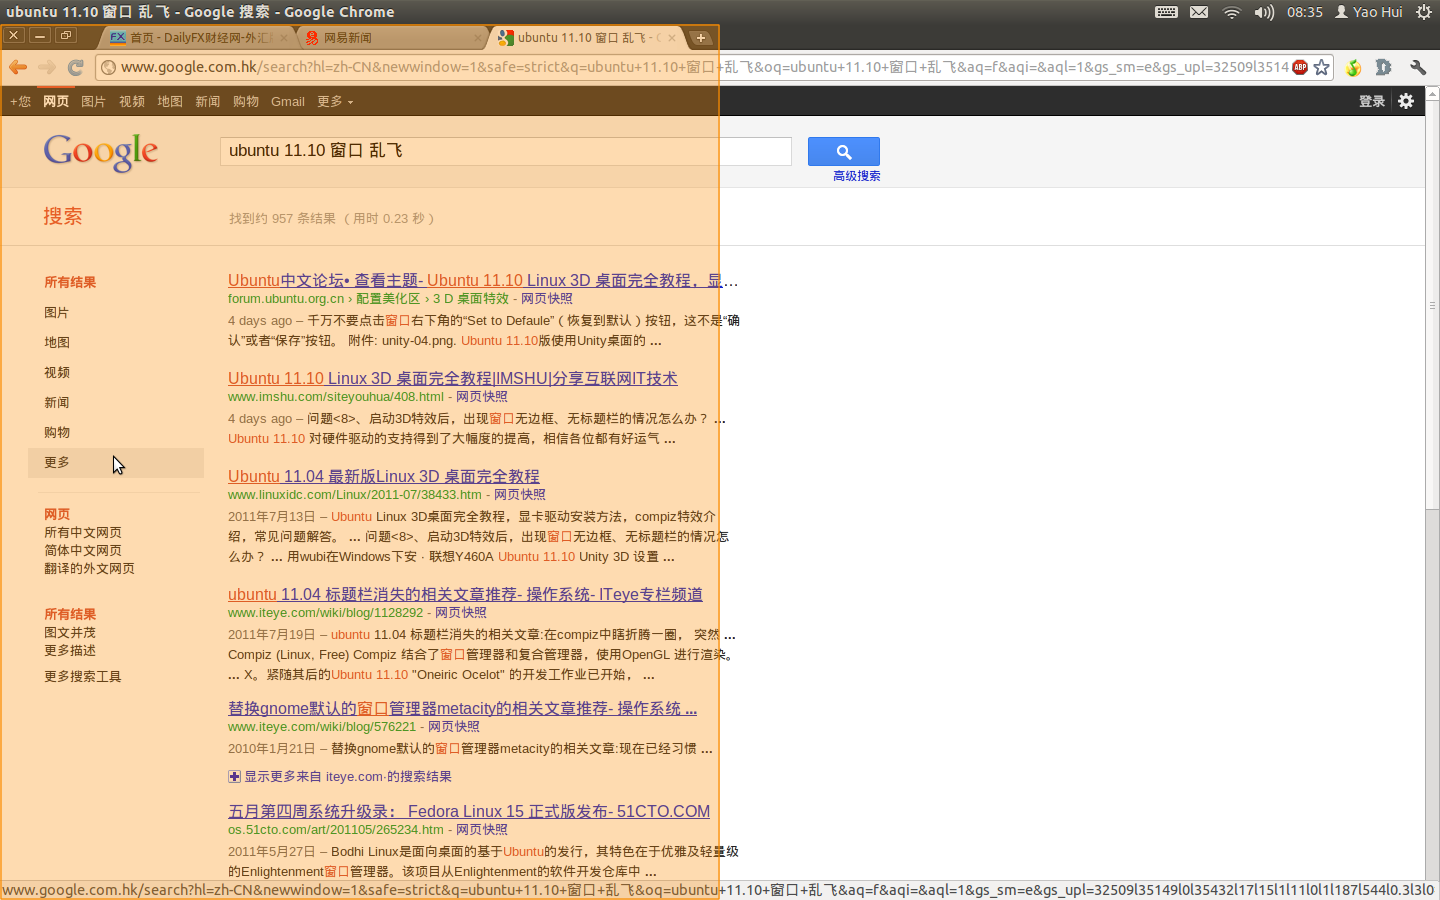Click the browser forward arrow button
Viewport: 1440px width, 900px height.
[x=47, y=67]
